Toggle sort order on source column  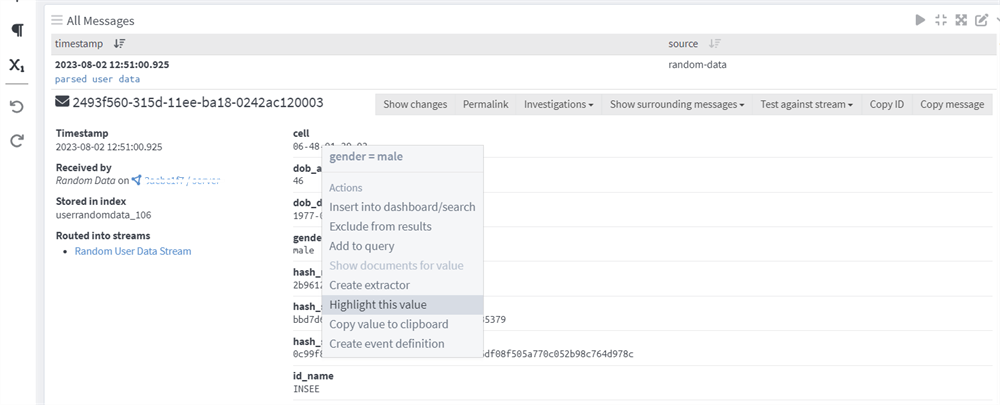[714, 44]
